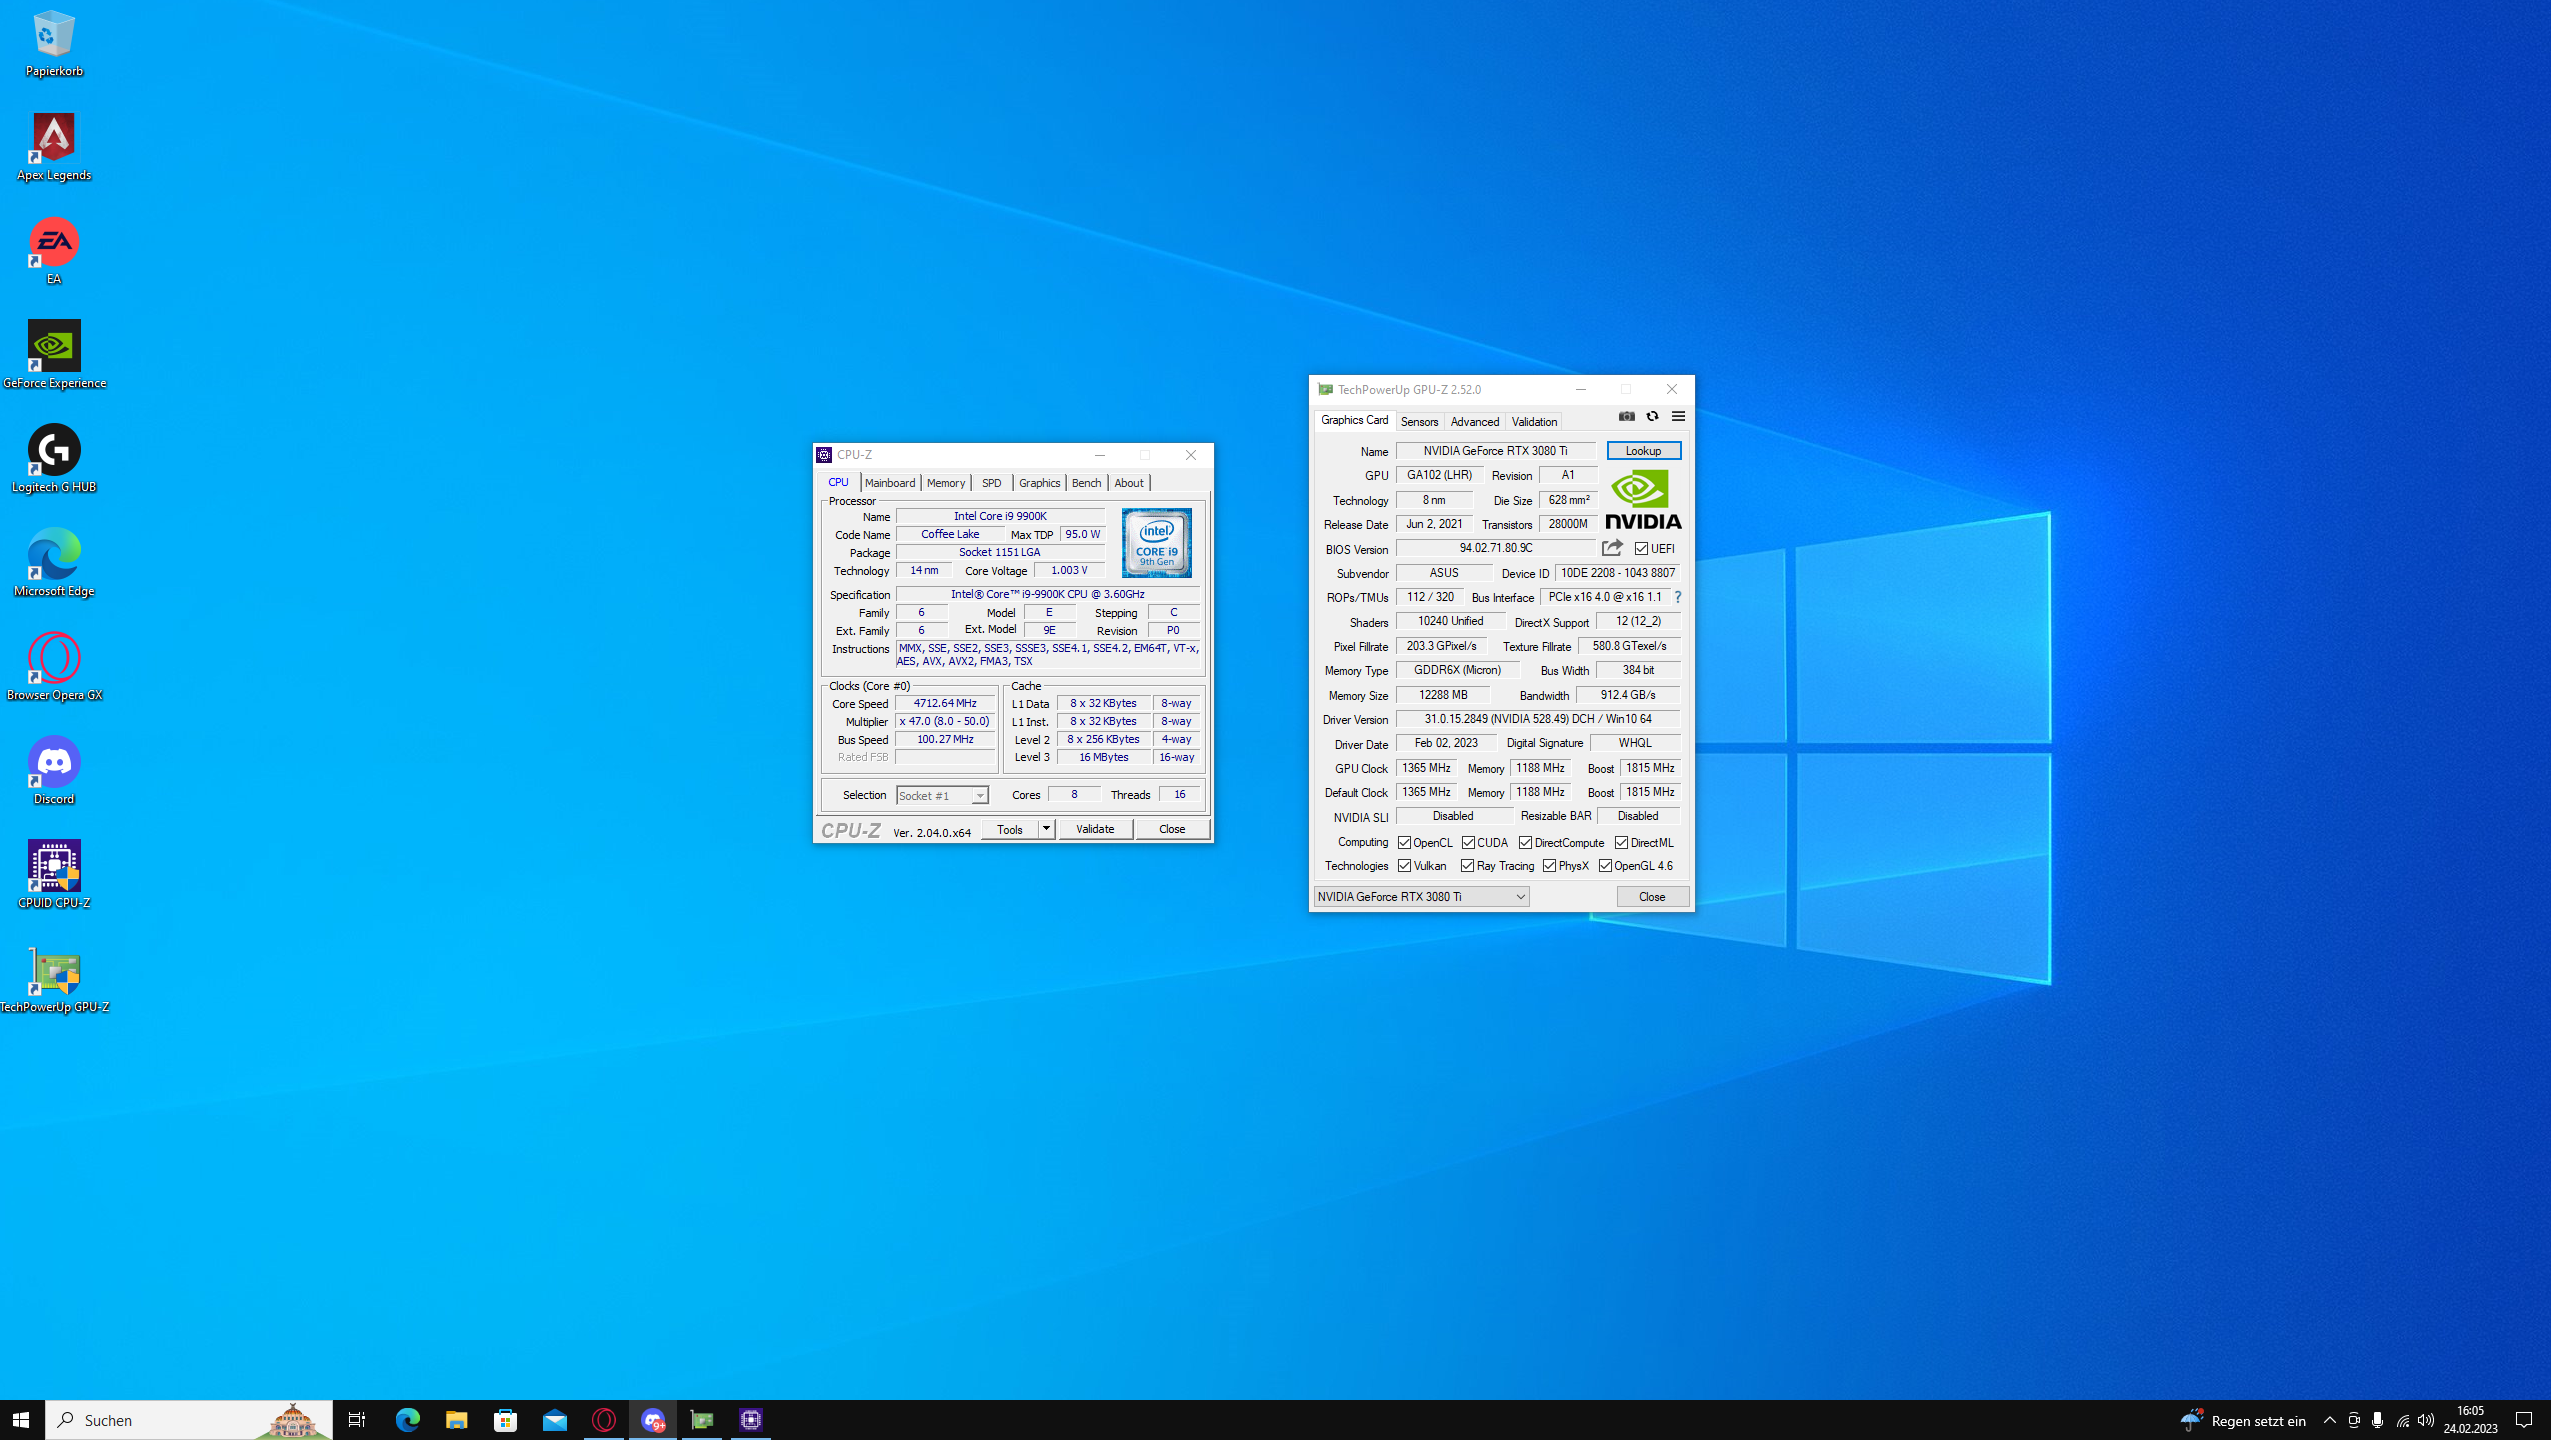Switch to the Sensors tab in GPU-Z

pyautogui.click(x=1418, y=422)
